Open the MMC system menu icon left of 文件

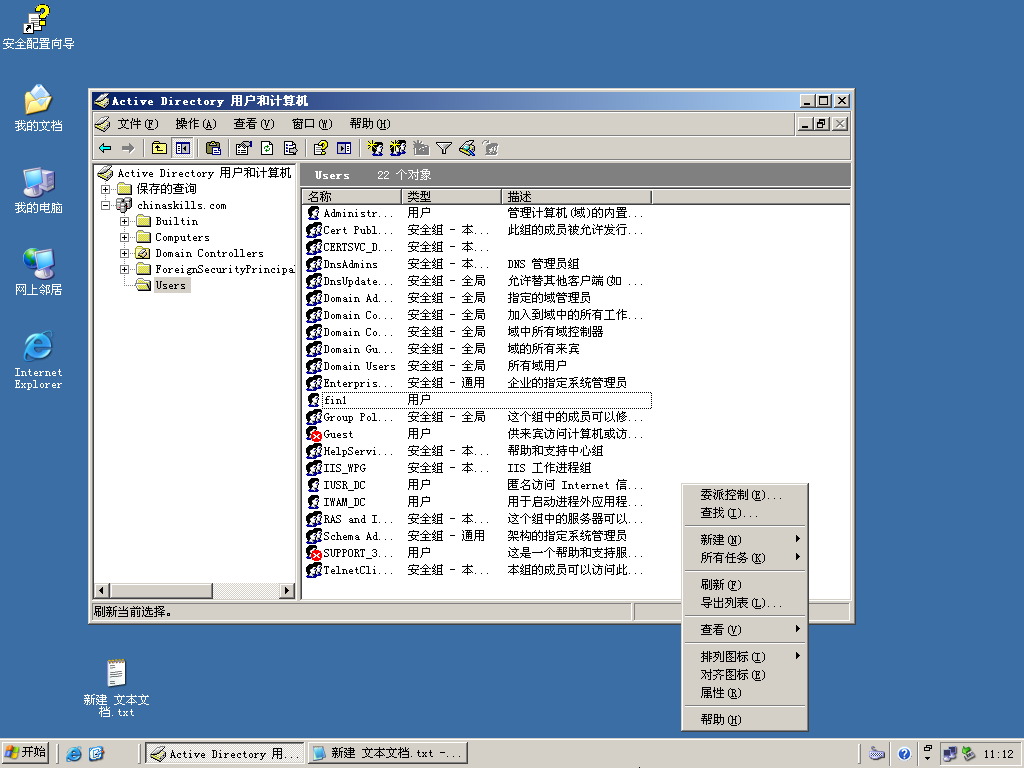[103, 123]
